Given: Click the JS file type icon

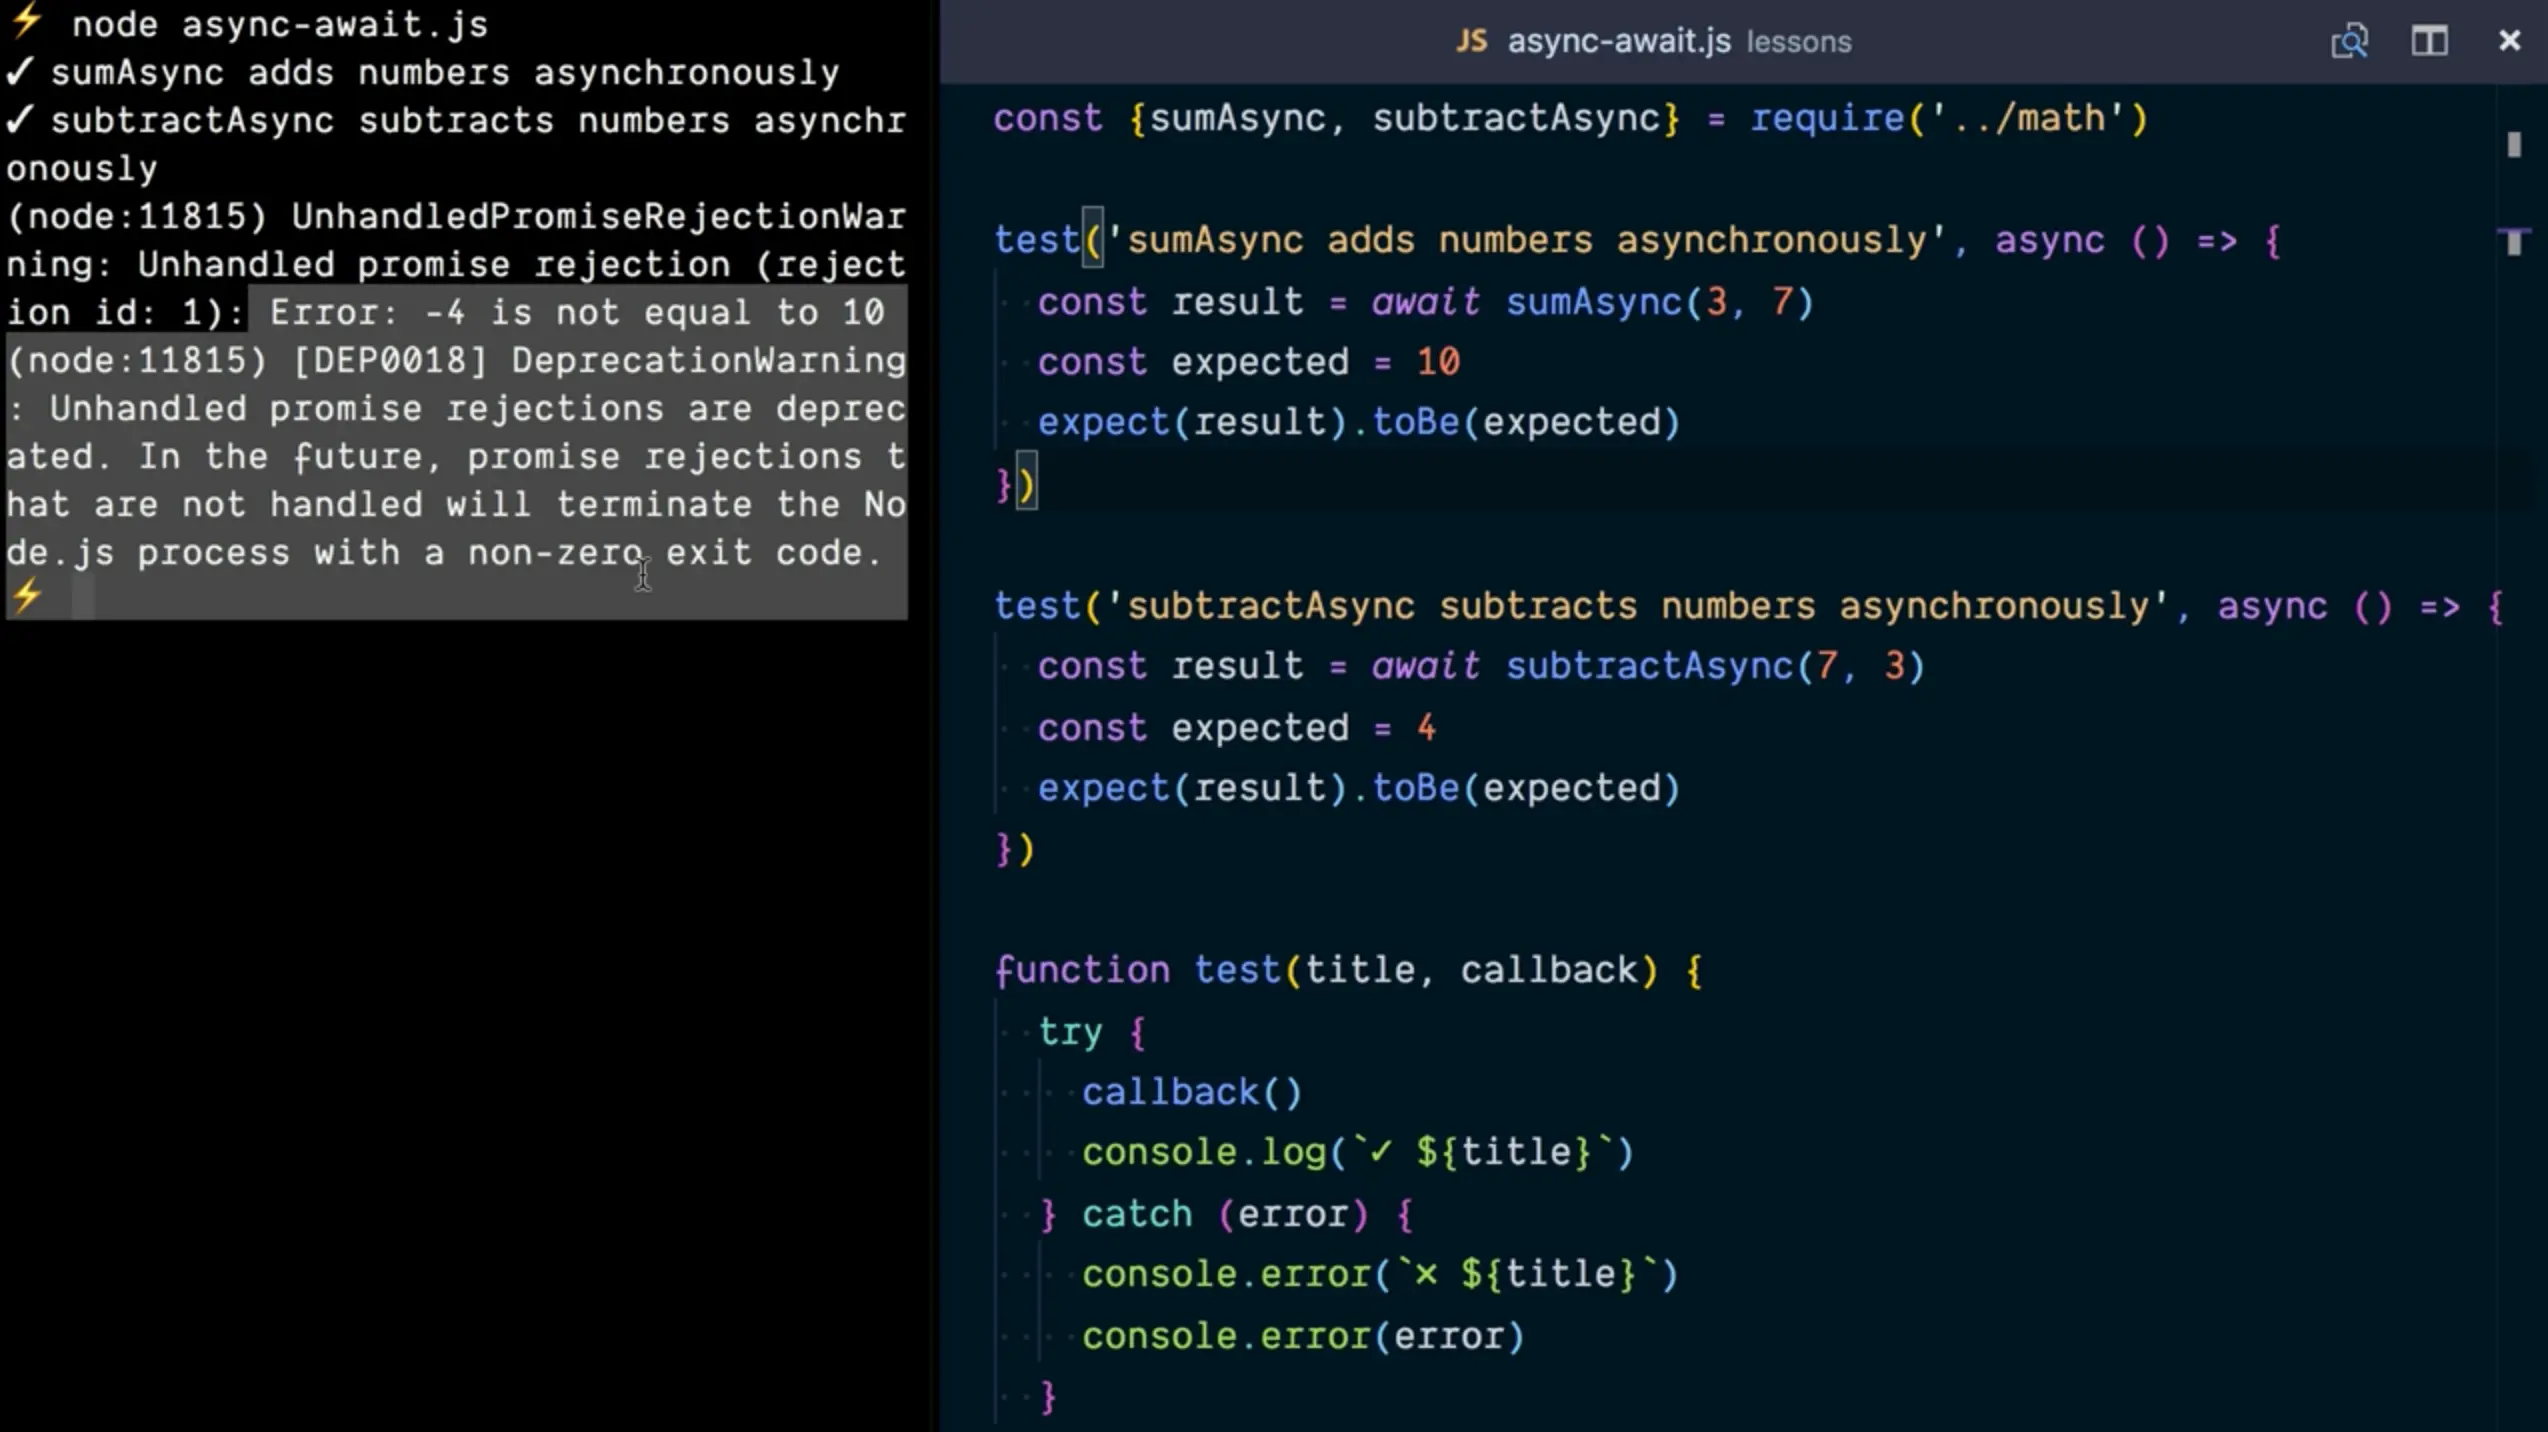Looking at the screenshot, I should tap(1470, 41).
